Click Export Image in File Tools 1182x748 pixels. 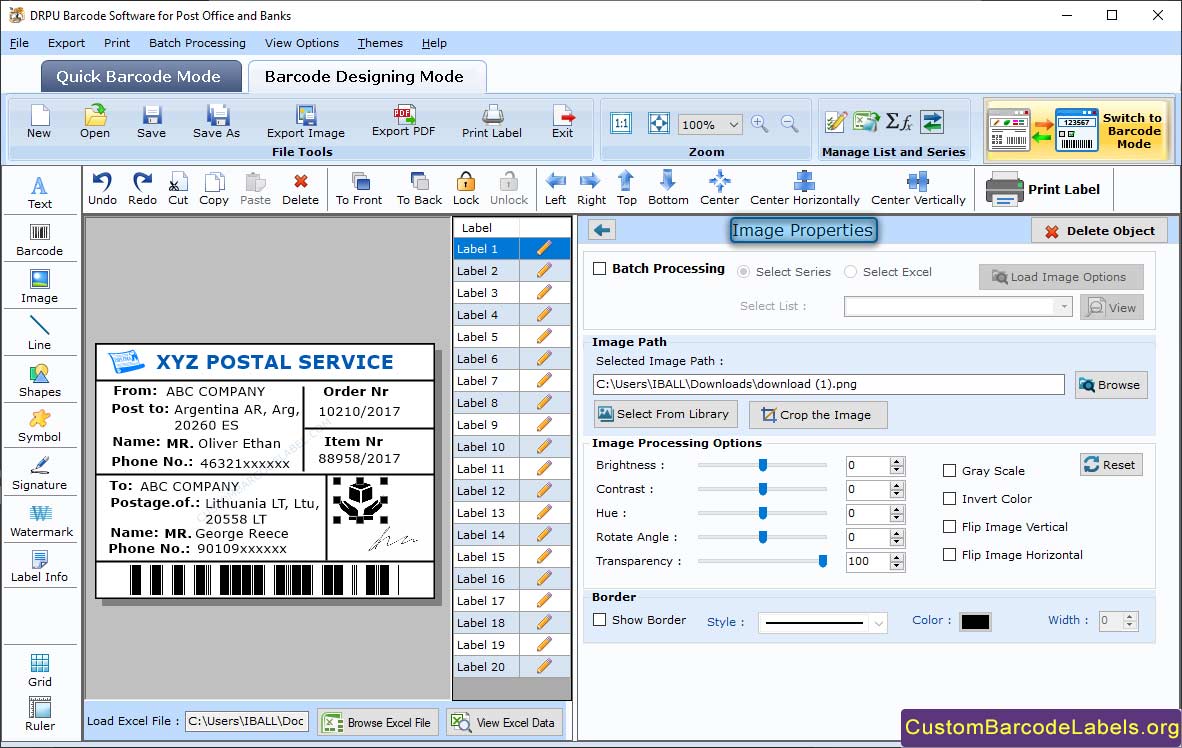[305, 122]
